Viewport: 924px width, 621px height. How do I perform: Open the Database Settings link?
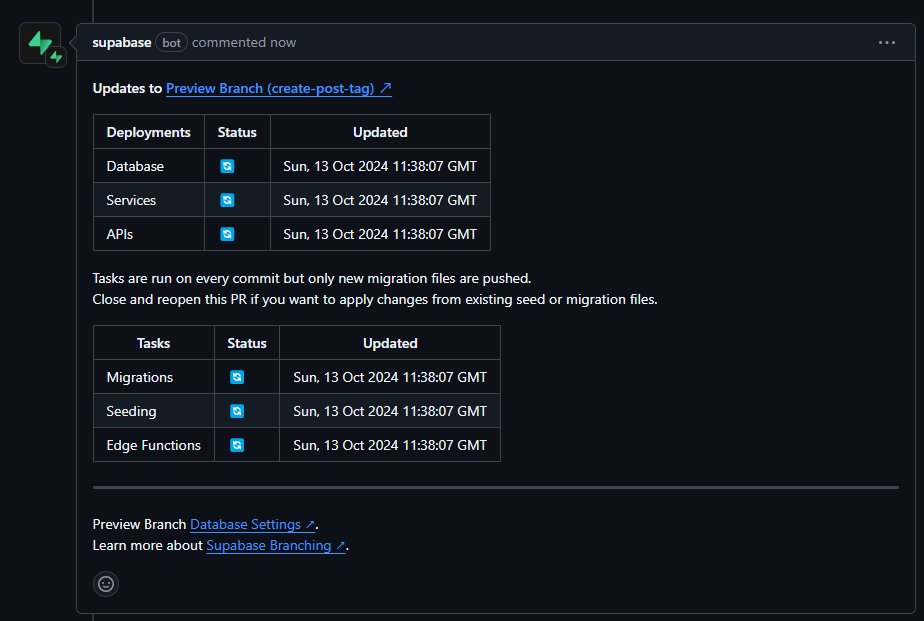click(x=252, y=524)
